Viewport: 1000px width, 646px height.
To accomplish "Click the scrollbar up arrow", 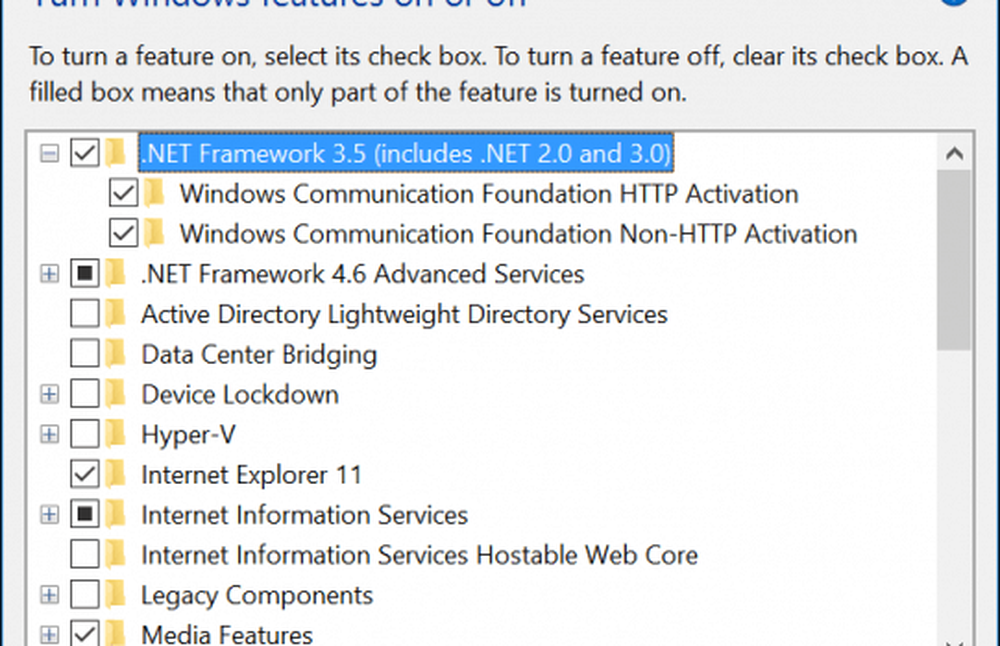I will tap(954, 155).
